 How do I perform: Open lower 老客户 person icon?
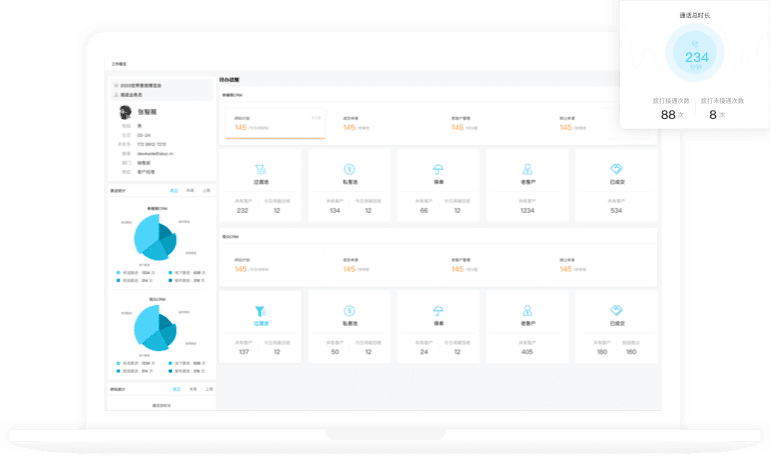(x=527, y=311)
